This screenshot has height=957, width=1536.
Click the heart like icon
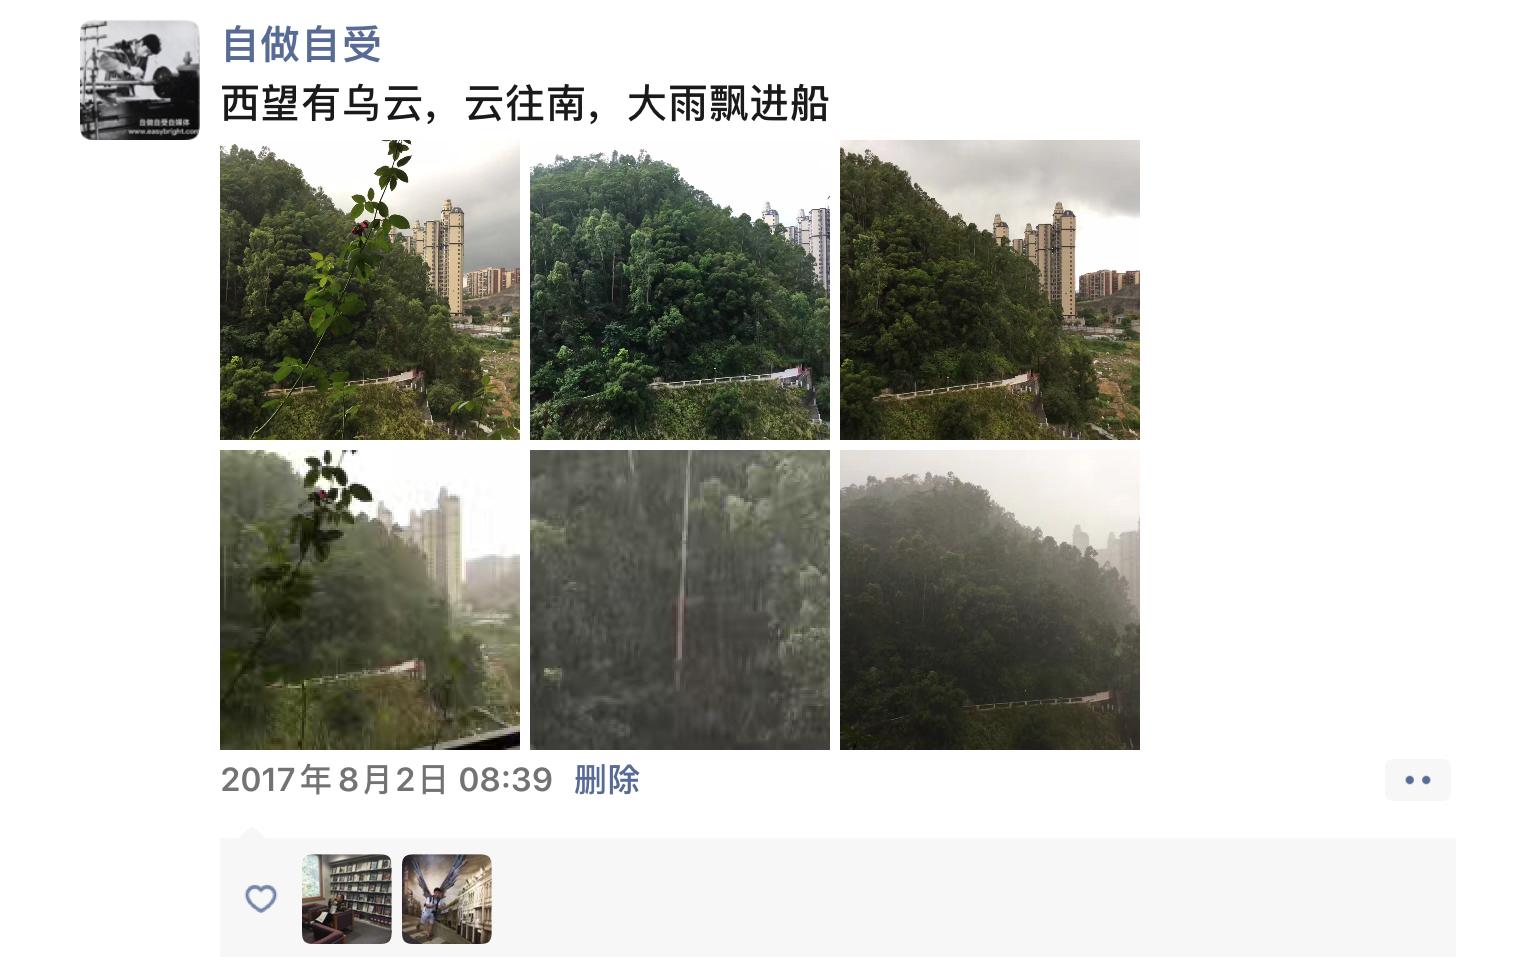coord(261,899)
